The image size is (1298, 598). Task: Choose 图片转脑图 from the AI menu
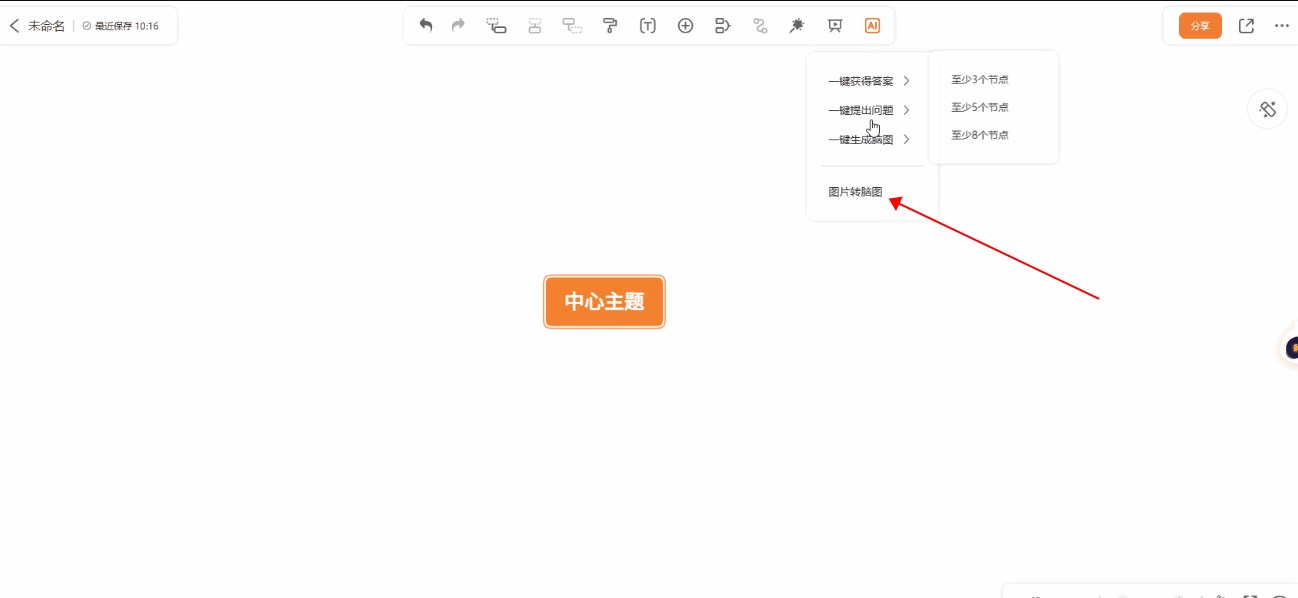coord(856,192)
